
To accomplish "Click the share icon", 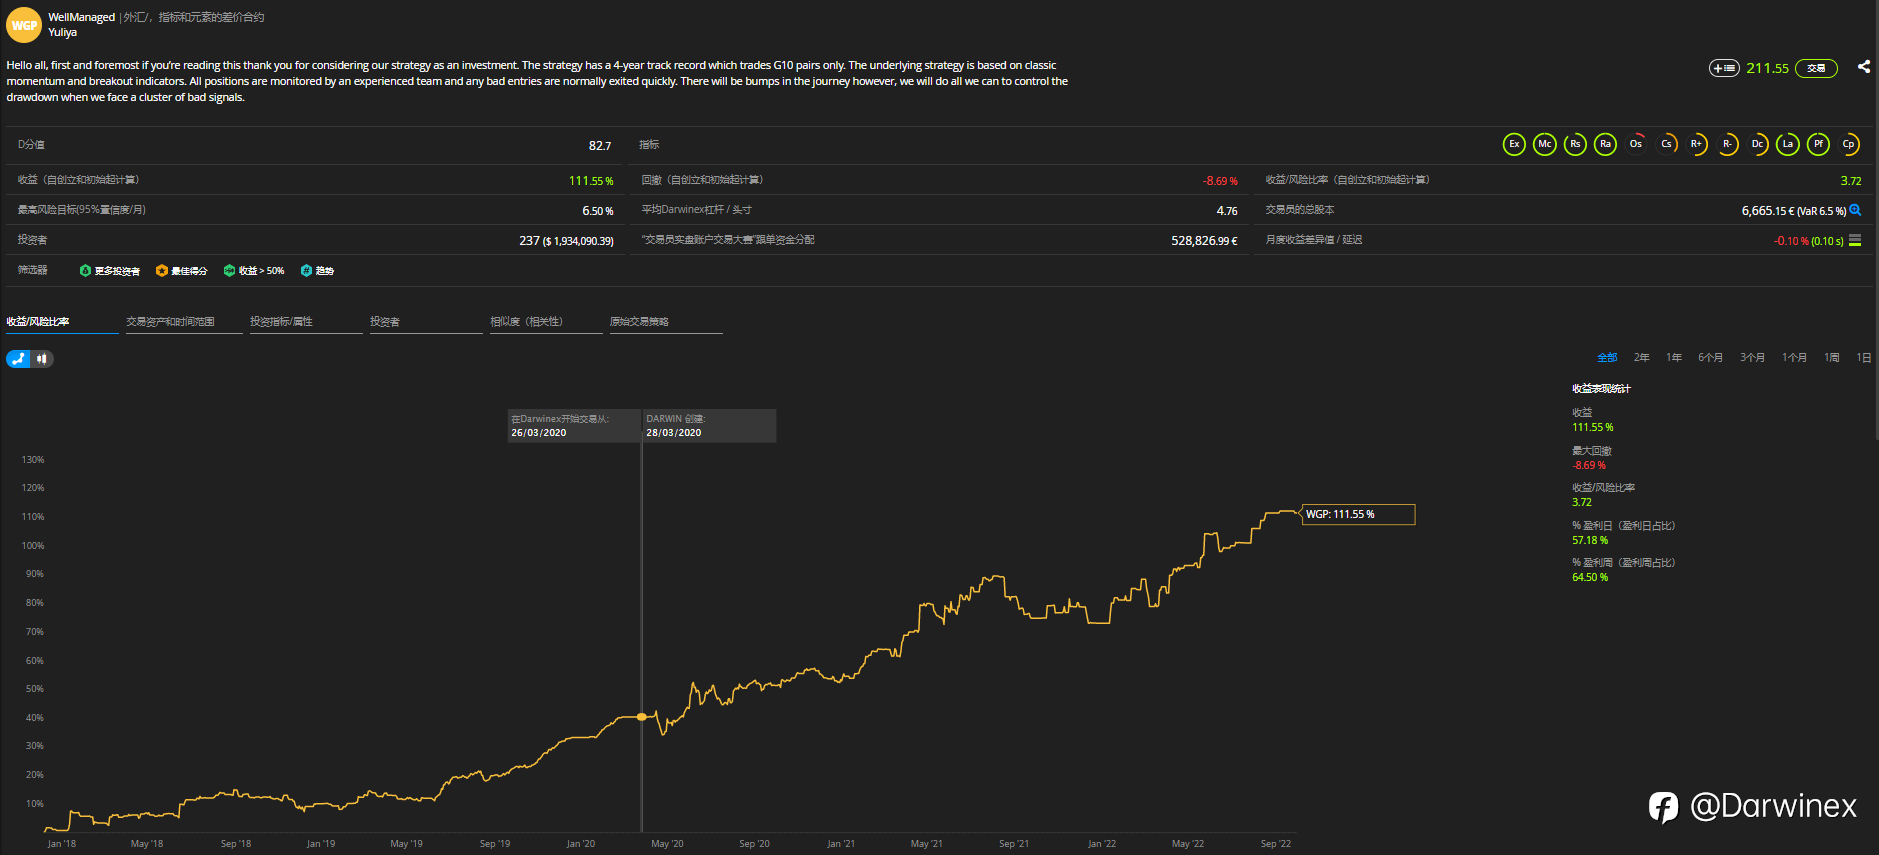I will [x=1863, y=67].
